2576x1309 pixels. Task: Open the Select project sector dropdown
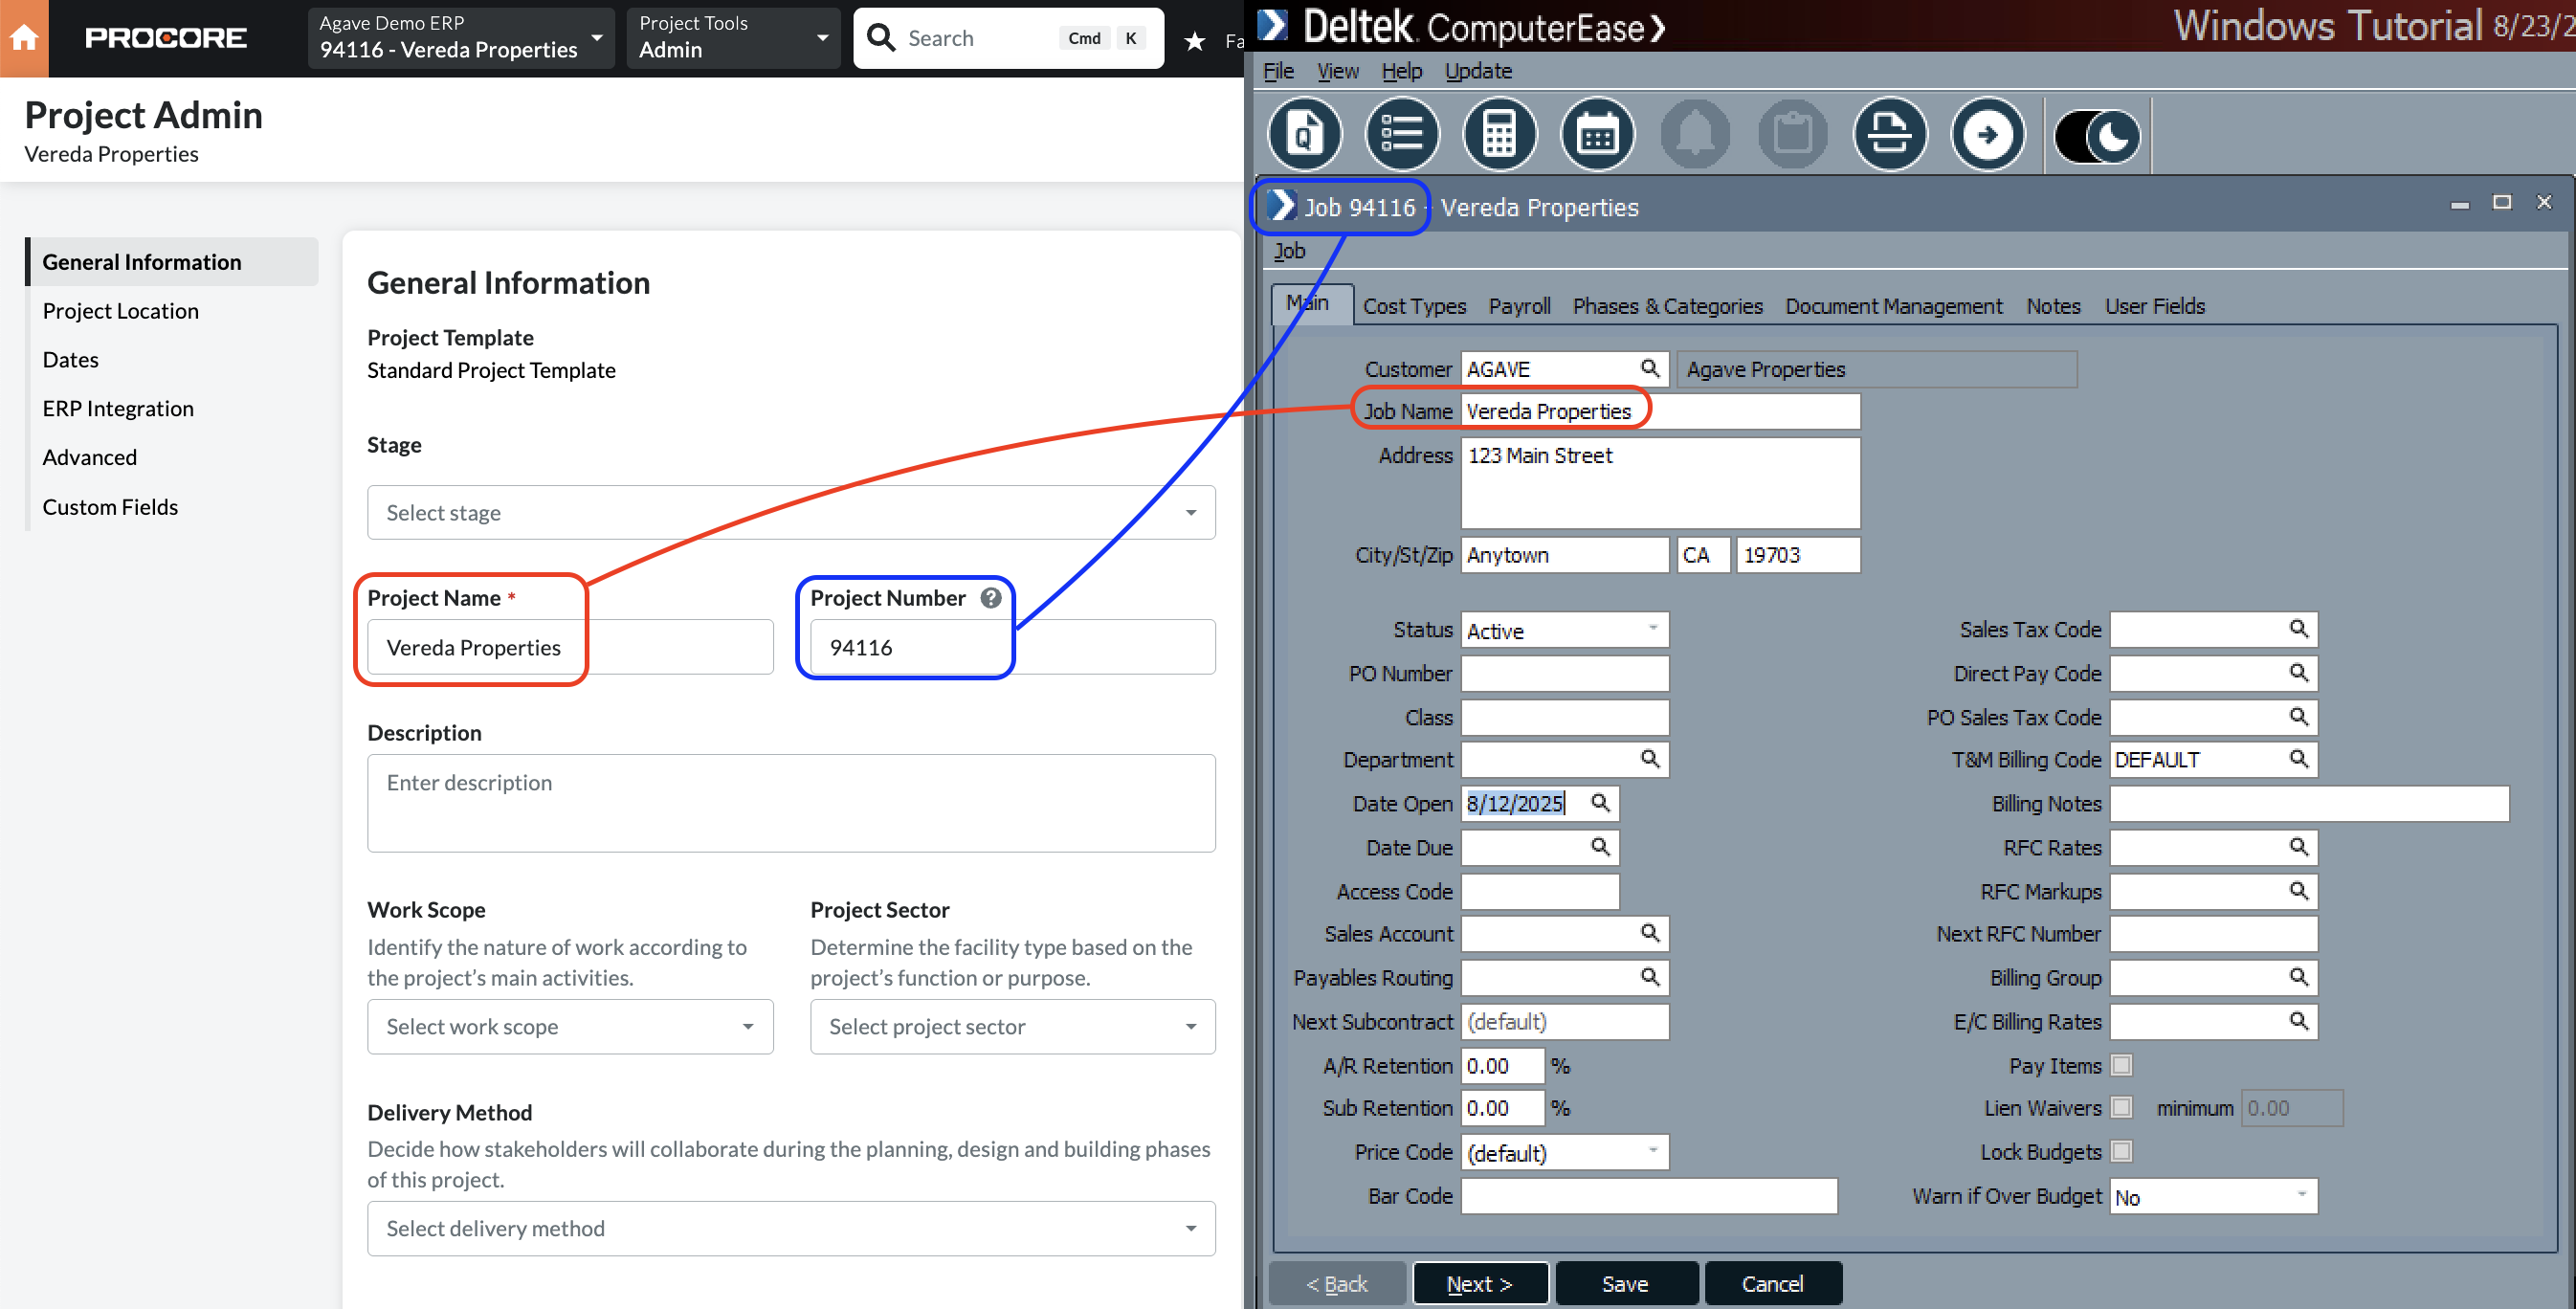[1013, 1027]
